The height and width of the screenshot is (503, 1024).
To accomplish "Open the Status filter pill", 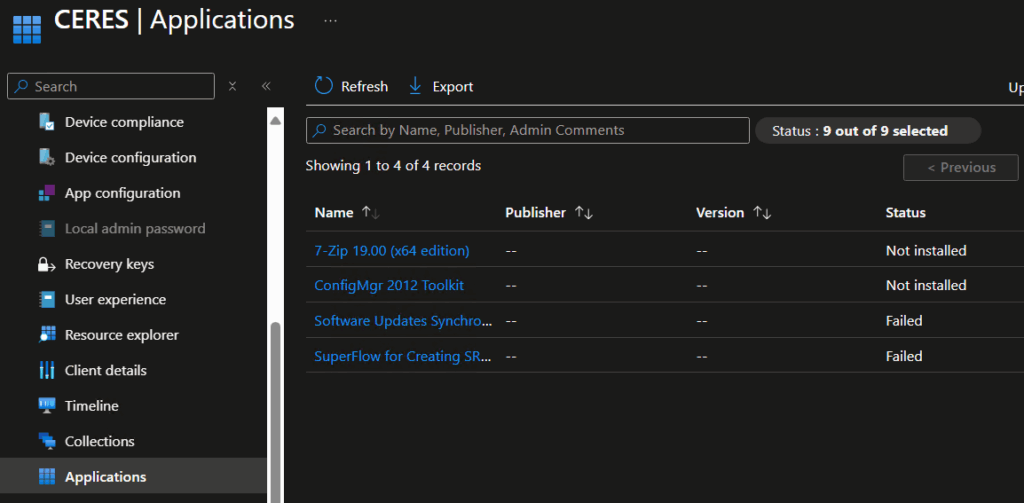I will pos(867,131).
